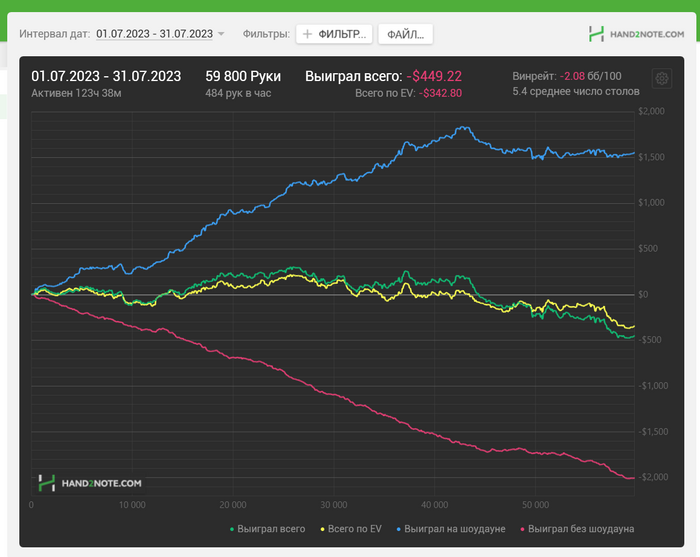Click the pink non-showdown line end point
Screen dimensions: 700x557
[633, 478]
